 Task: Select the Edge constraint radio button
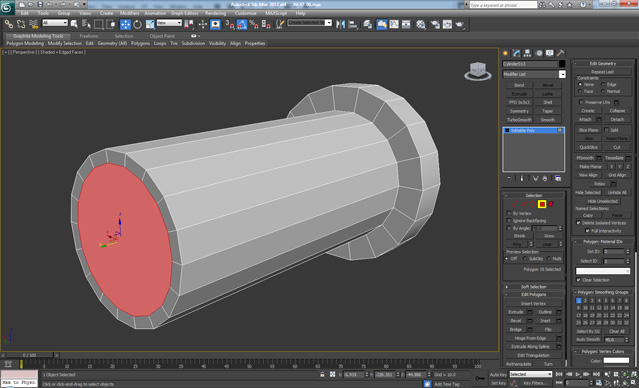(x=603, y=84)
